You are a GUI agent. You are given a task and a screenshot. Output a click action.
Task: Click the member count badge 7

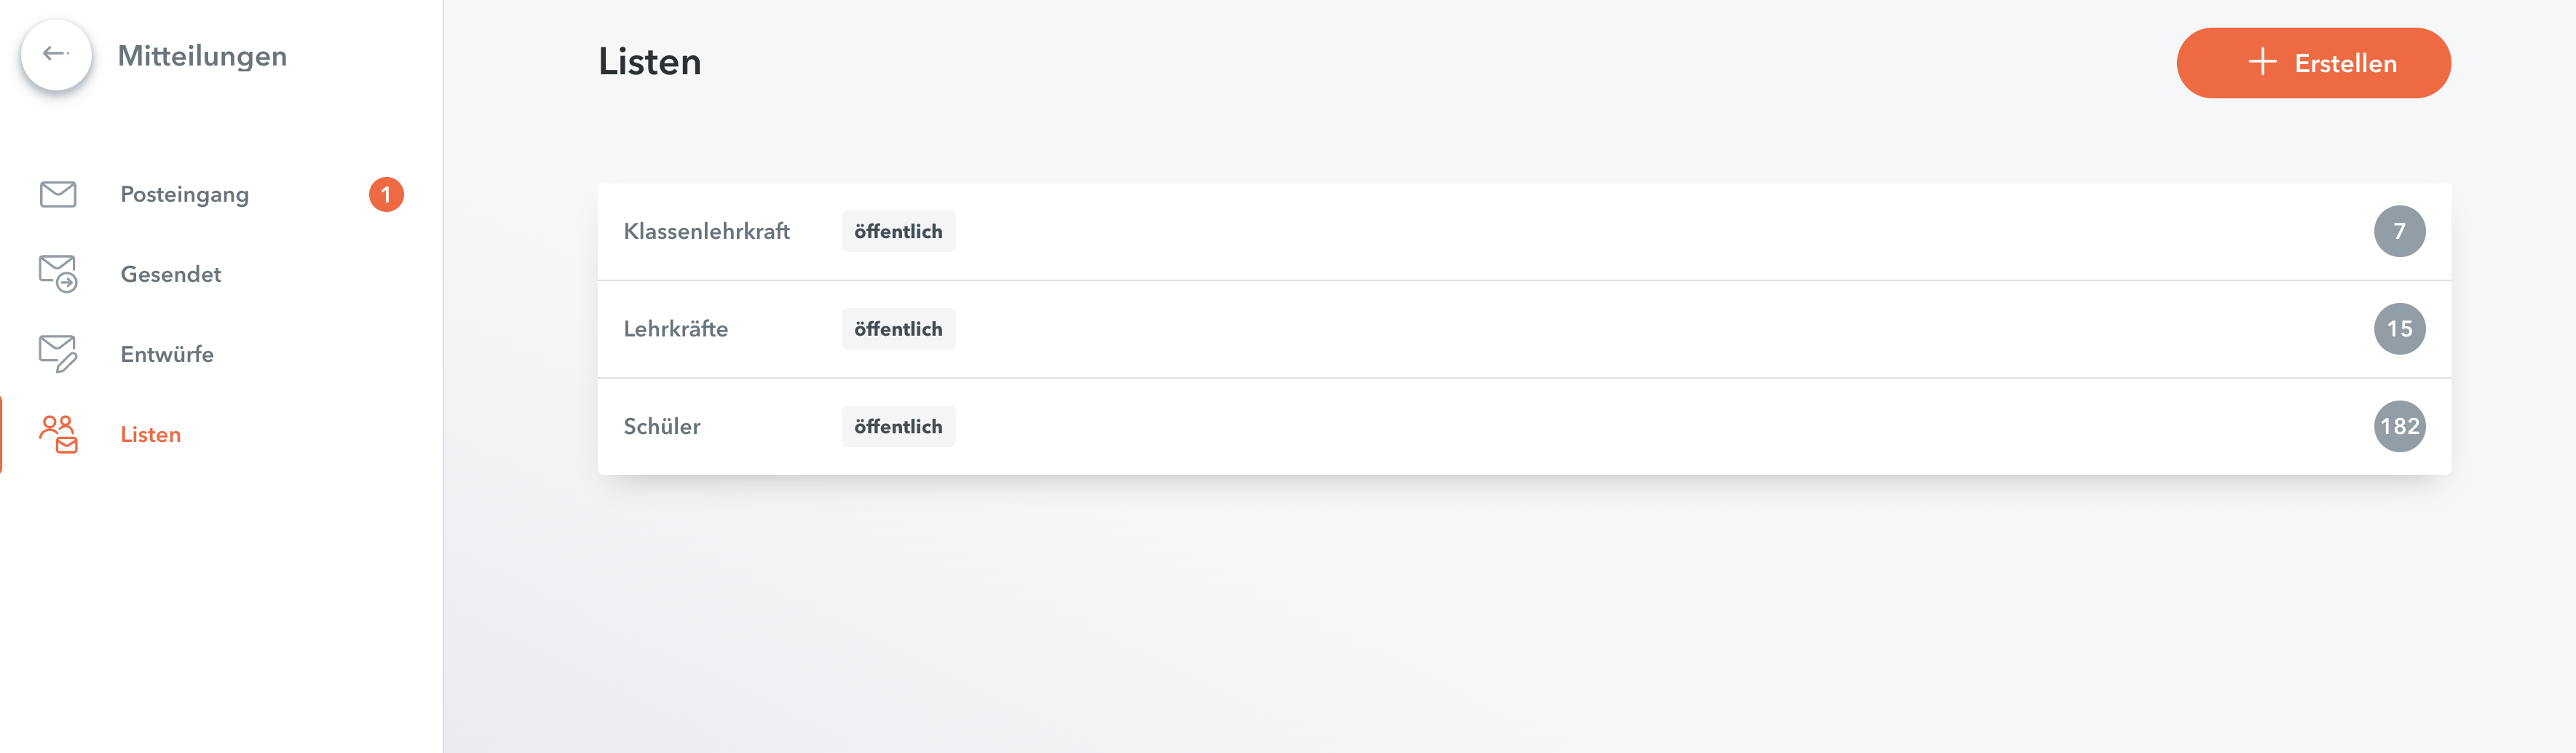(x=2399, y=231)
